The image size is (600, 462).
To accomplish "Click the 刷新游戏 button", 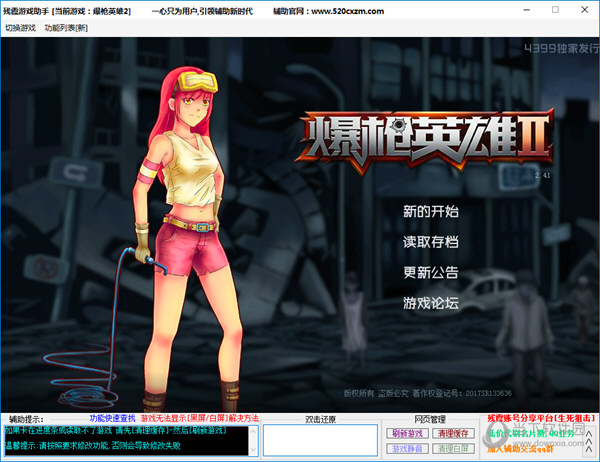I will (408, 434).
